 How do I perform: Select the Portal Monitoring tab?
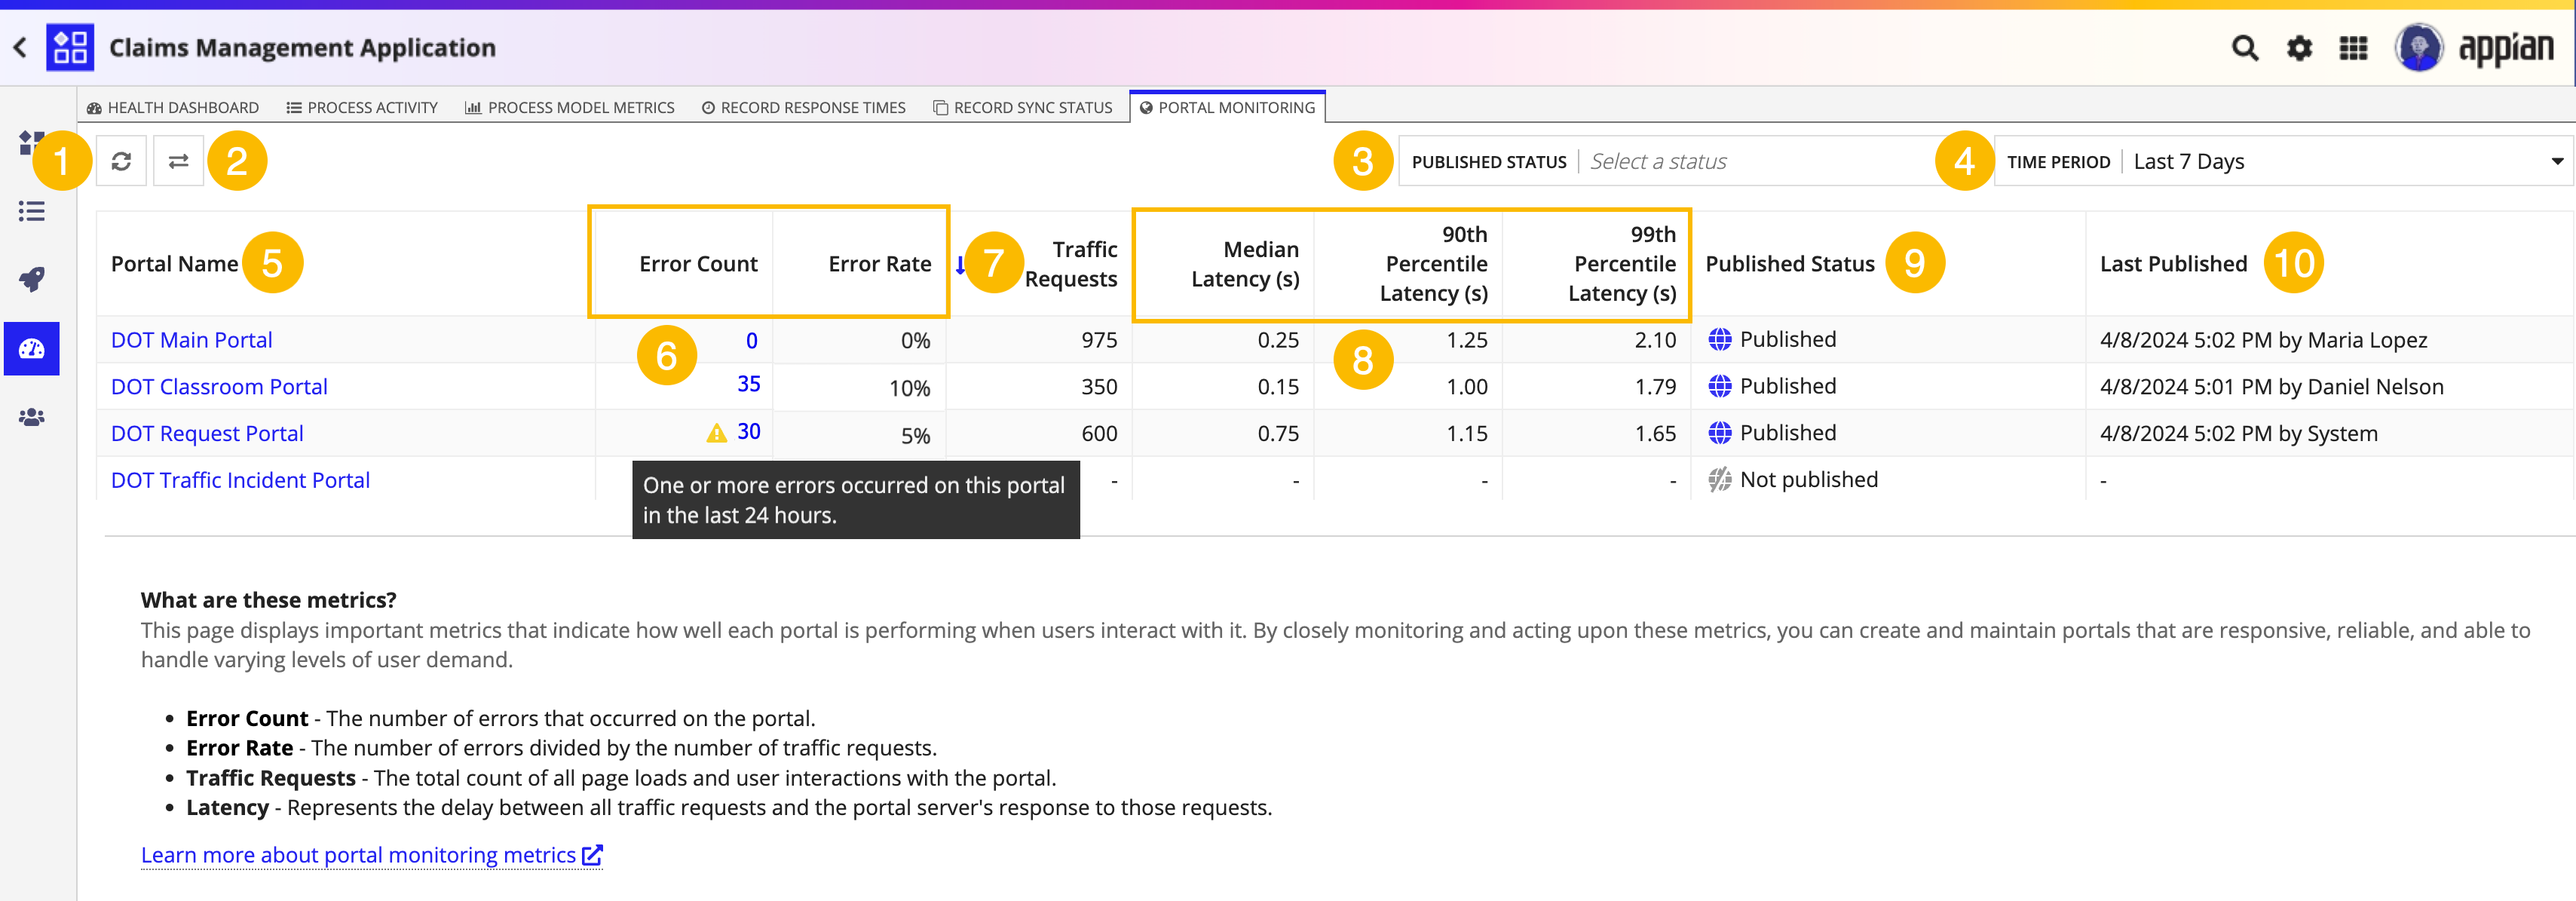pyautogui.click(x=1228, y=107)
